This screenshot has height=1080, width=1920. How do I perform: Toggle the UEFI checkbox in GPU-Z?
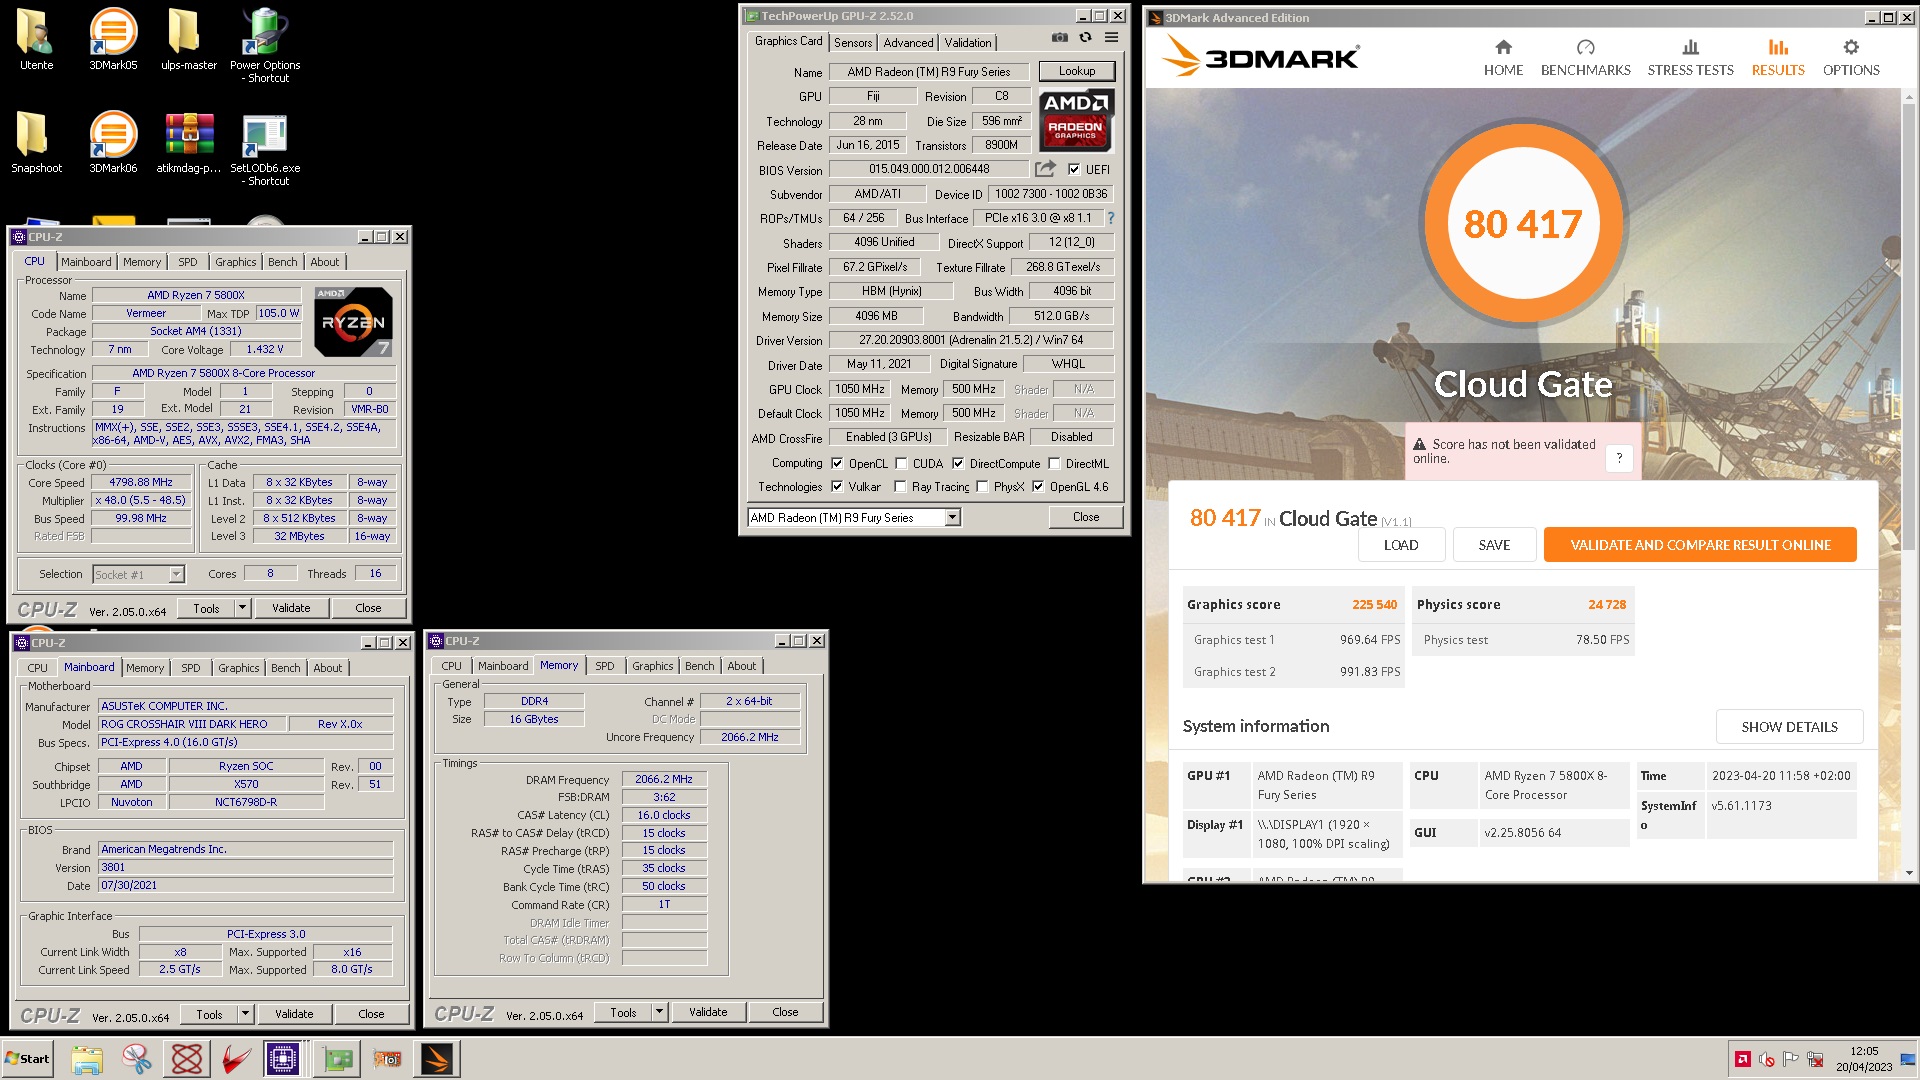(1074, 169)
